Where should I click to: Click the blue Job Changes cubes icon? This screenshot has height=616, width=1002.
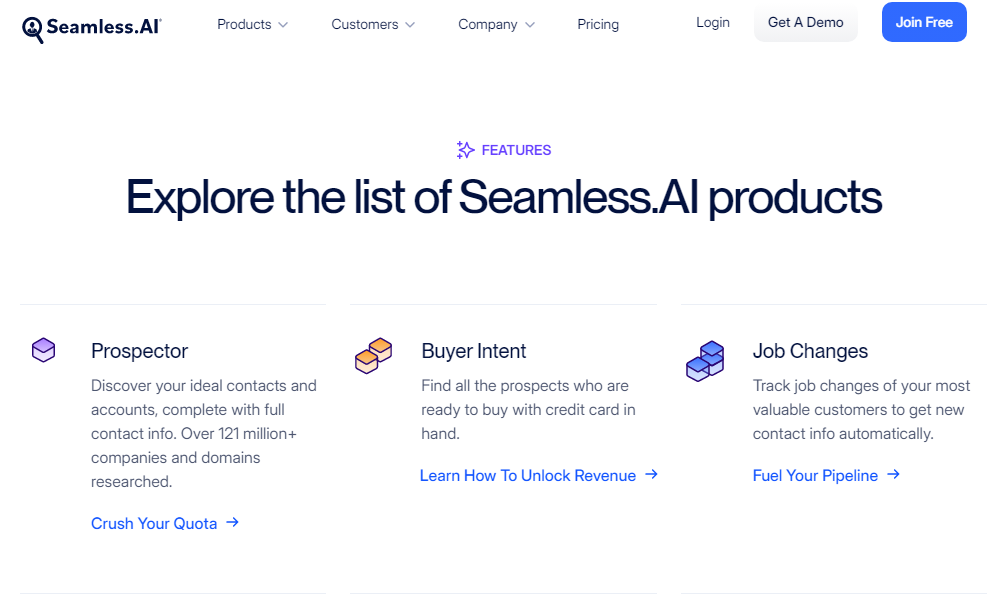click(x=705, y=361)
